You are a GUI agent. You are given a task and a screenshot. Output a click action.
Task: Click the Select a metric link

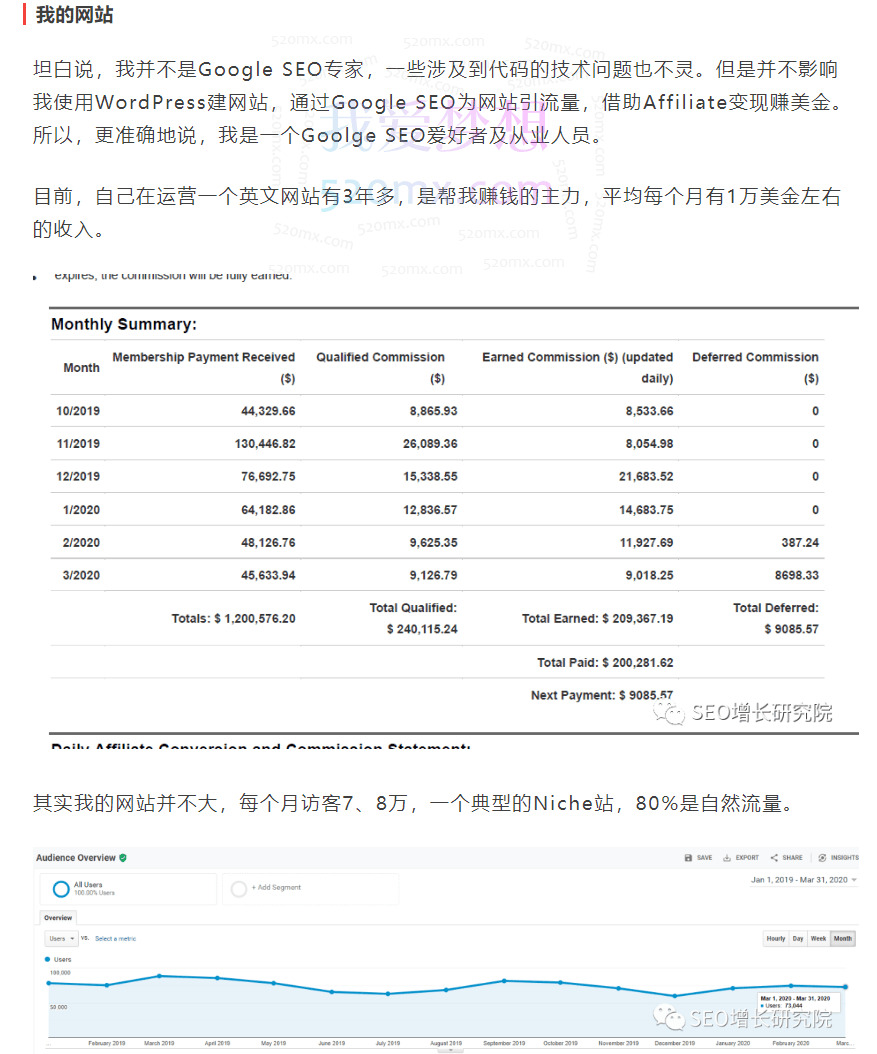pos(116,939)
